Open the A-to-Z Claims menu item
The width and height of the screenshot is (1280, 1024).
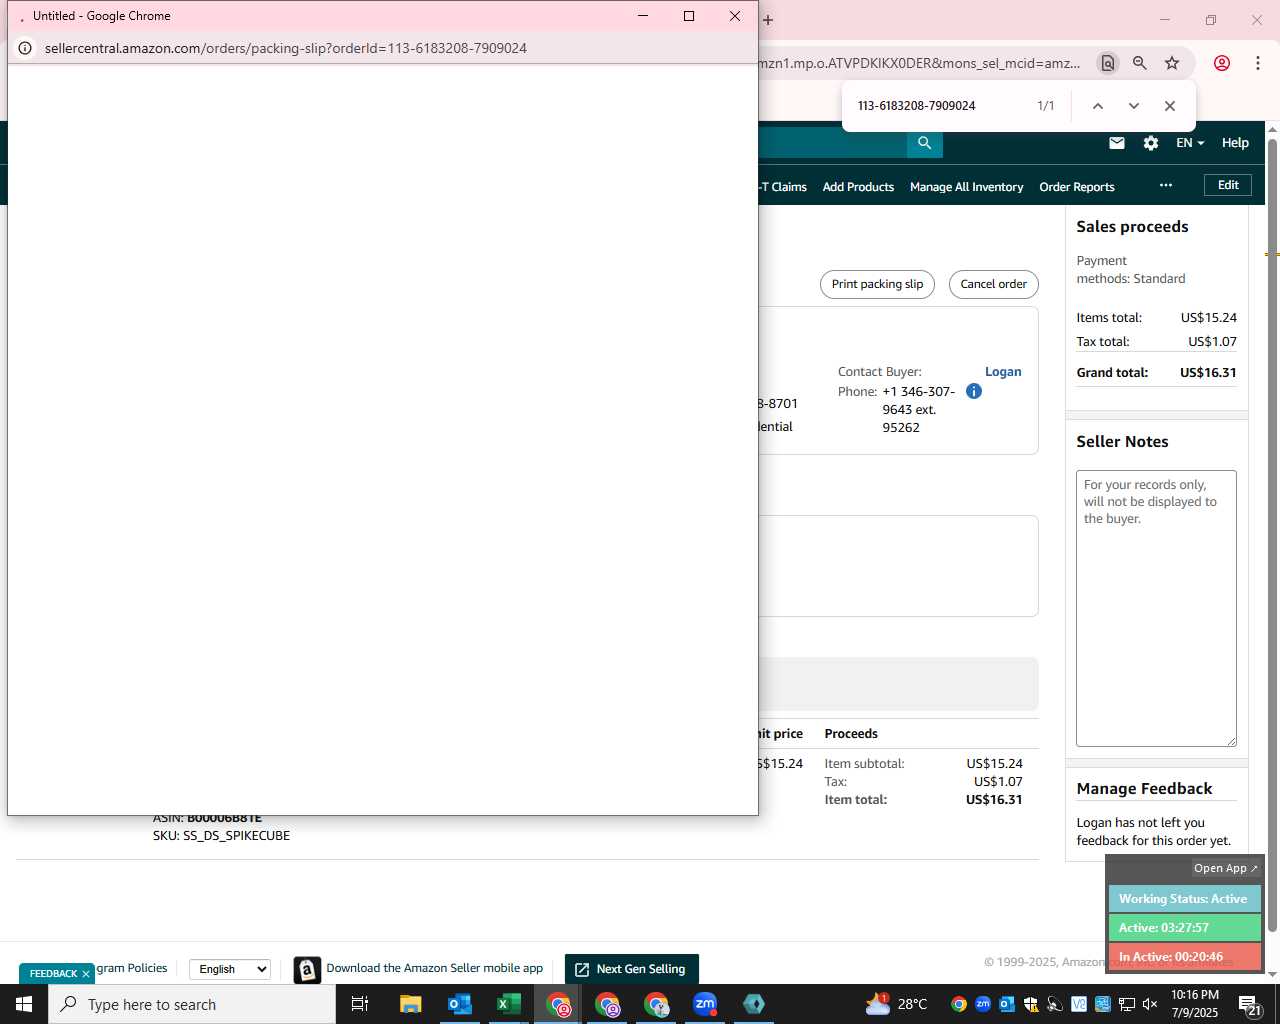[783, 187]
